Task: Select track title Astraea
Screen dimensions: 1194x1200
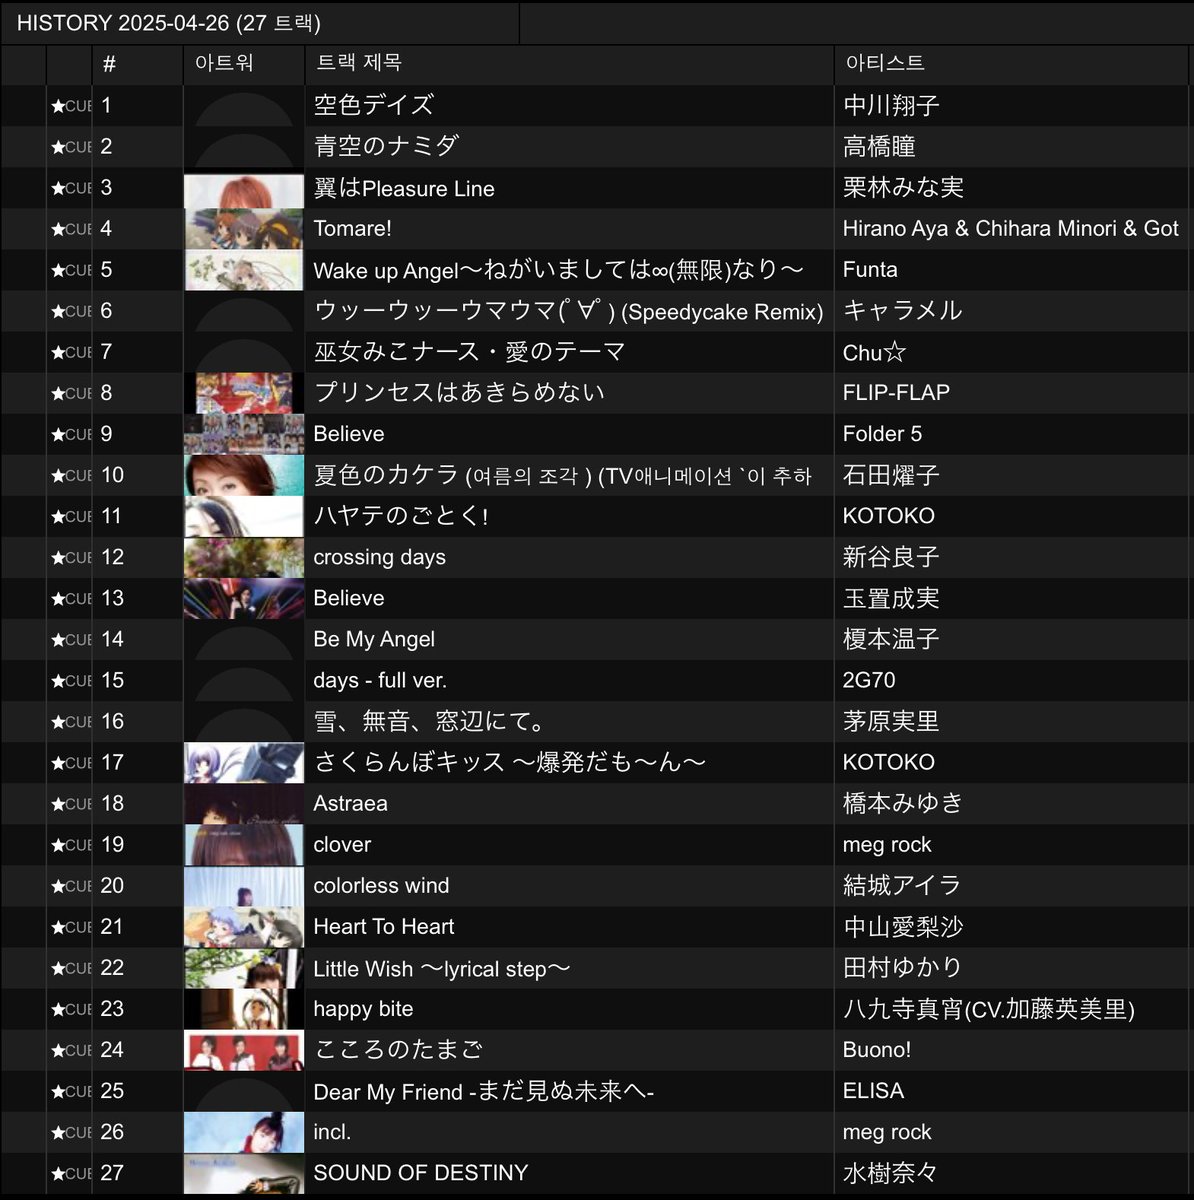Action: 351,803
